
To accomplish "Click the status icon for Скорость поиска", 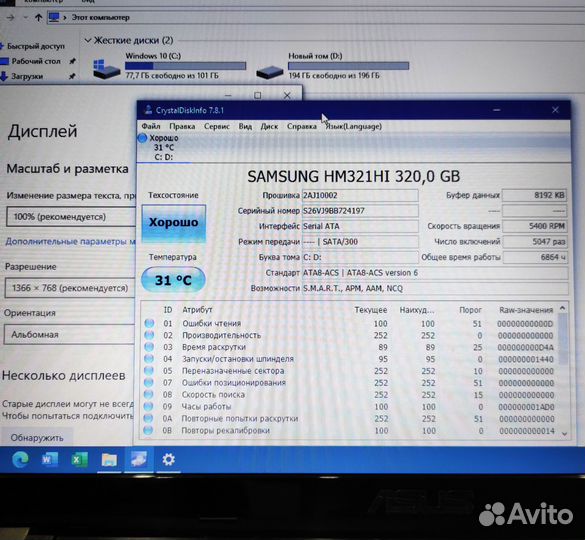I will [x=148, y=394].
